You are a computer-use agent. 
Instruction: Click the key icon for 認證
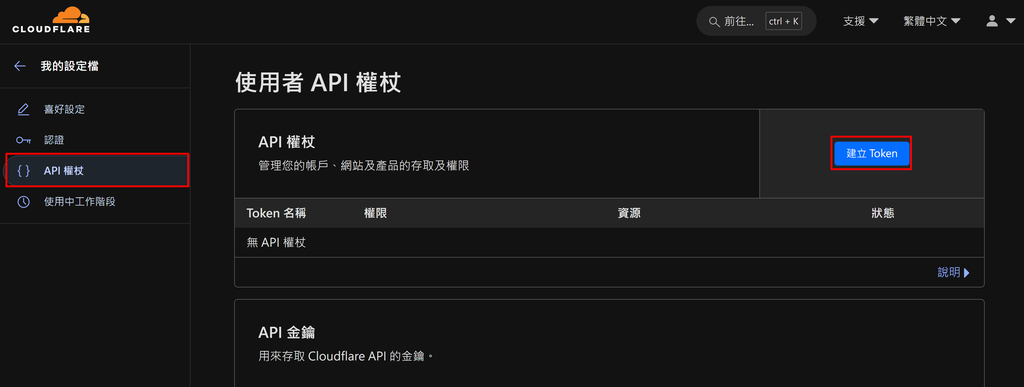tap(24, 140)
